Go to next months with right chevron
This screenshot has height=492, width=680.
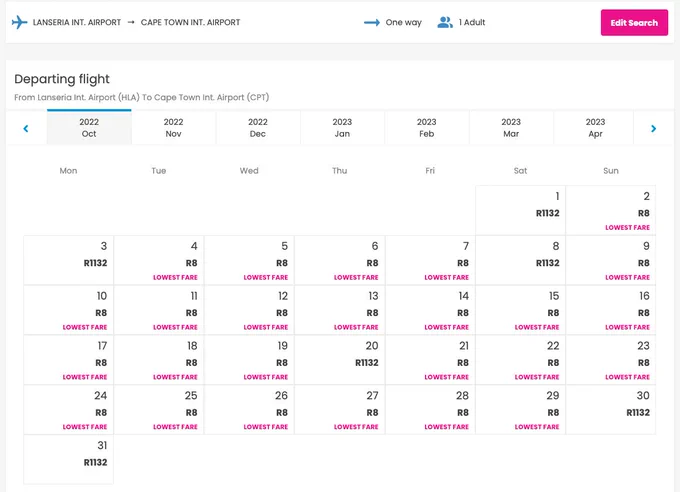point(654,128)
